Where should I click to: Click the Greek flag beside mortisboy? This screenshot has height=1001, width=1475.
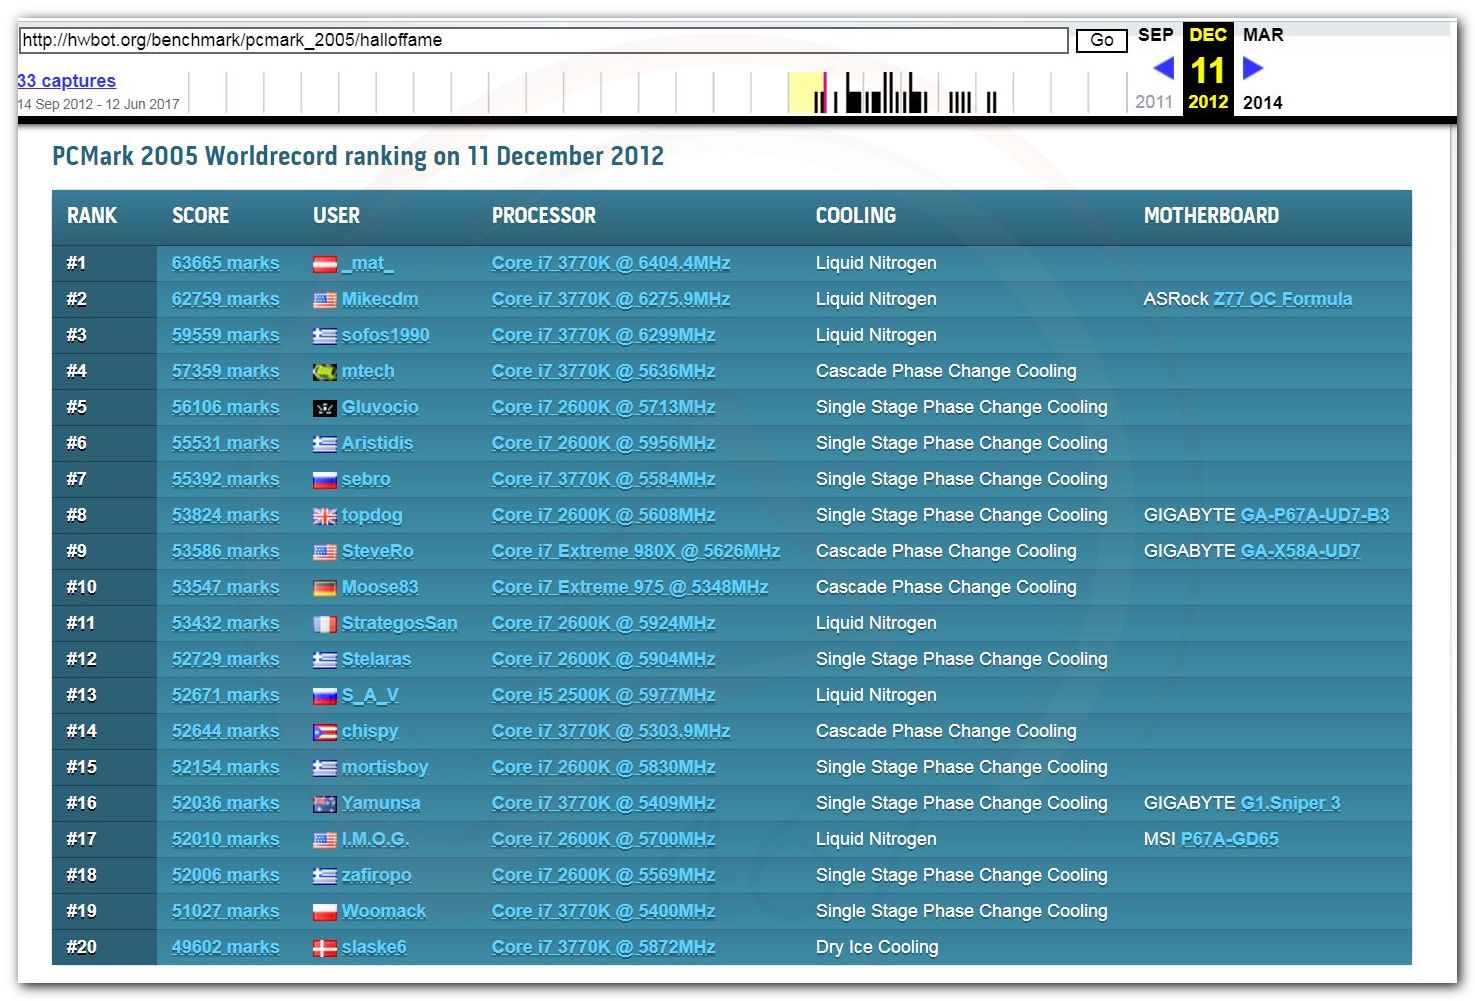324,768
